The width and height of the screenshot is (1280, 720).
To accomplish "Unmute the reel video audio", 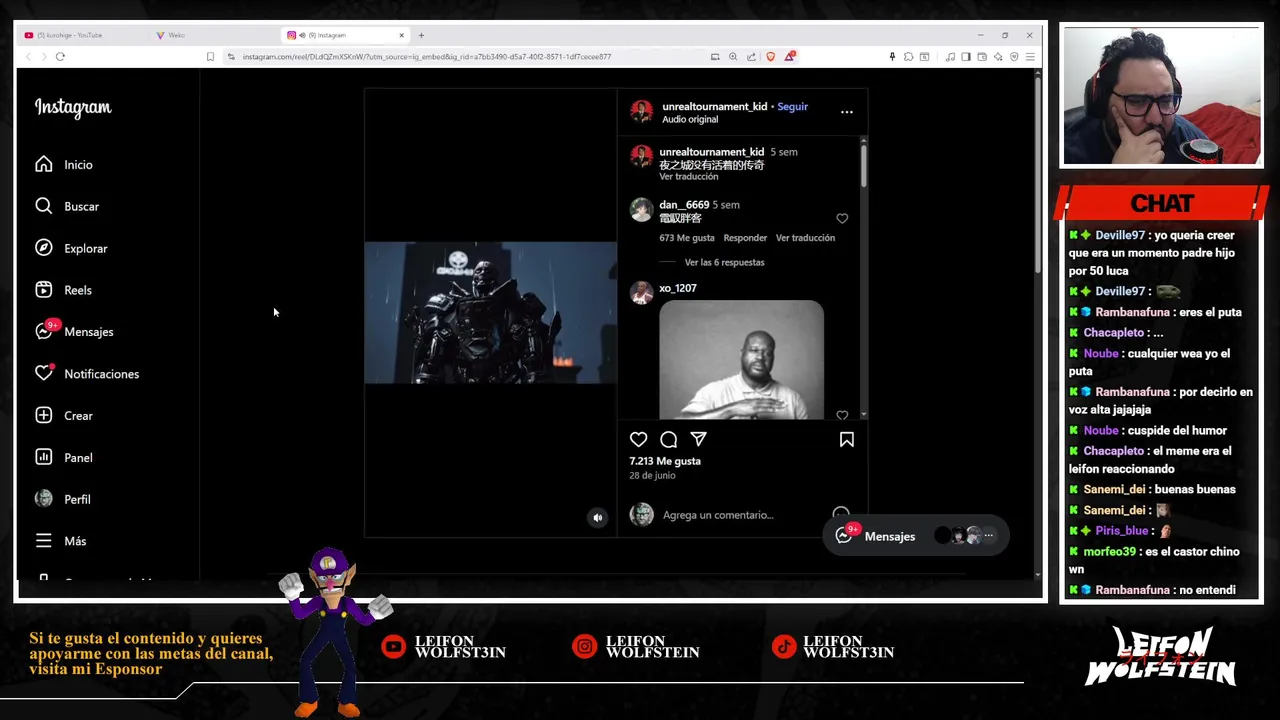I will pyautogui.click(x=598, y=517).
